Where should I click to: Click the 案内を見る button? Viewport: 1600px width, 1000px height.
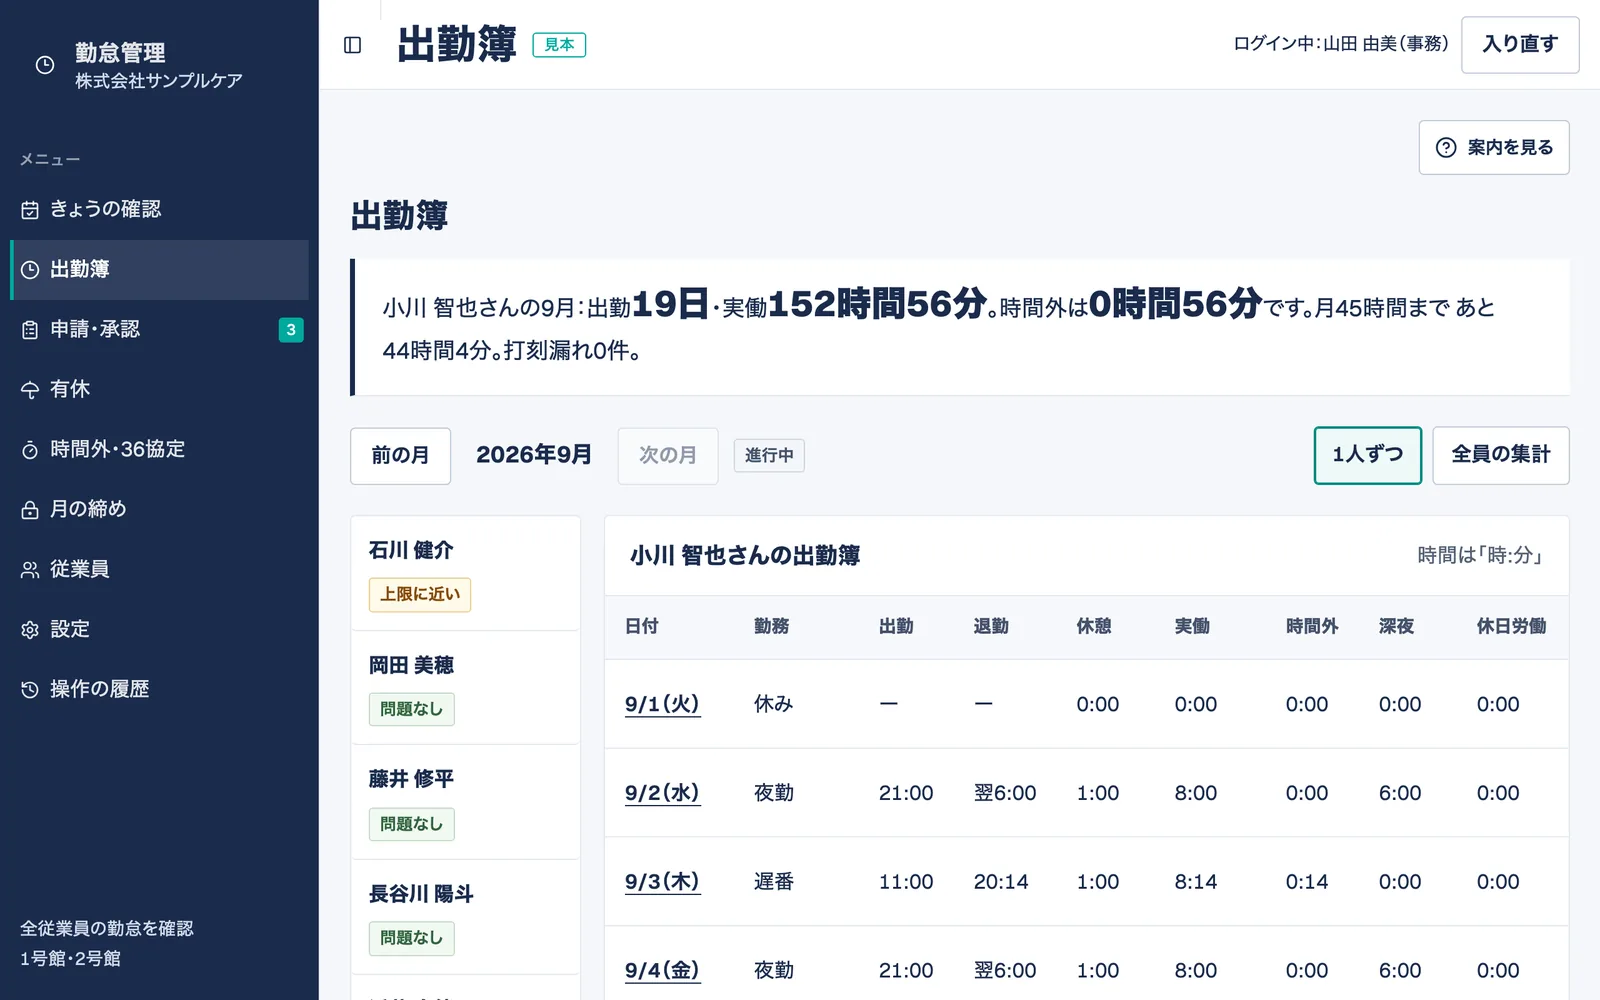[1494, 148]
